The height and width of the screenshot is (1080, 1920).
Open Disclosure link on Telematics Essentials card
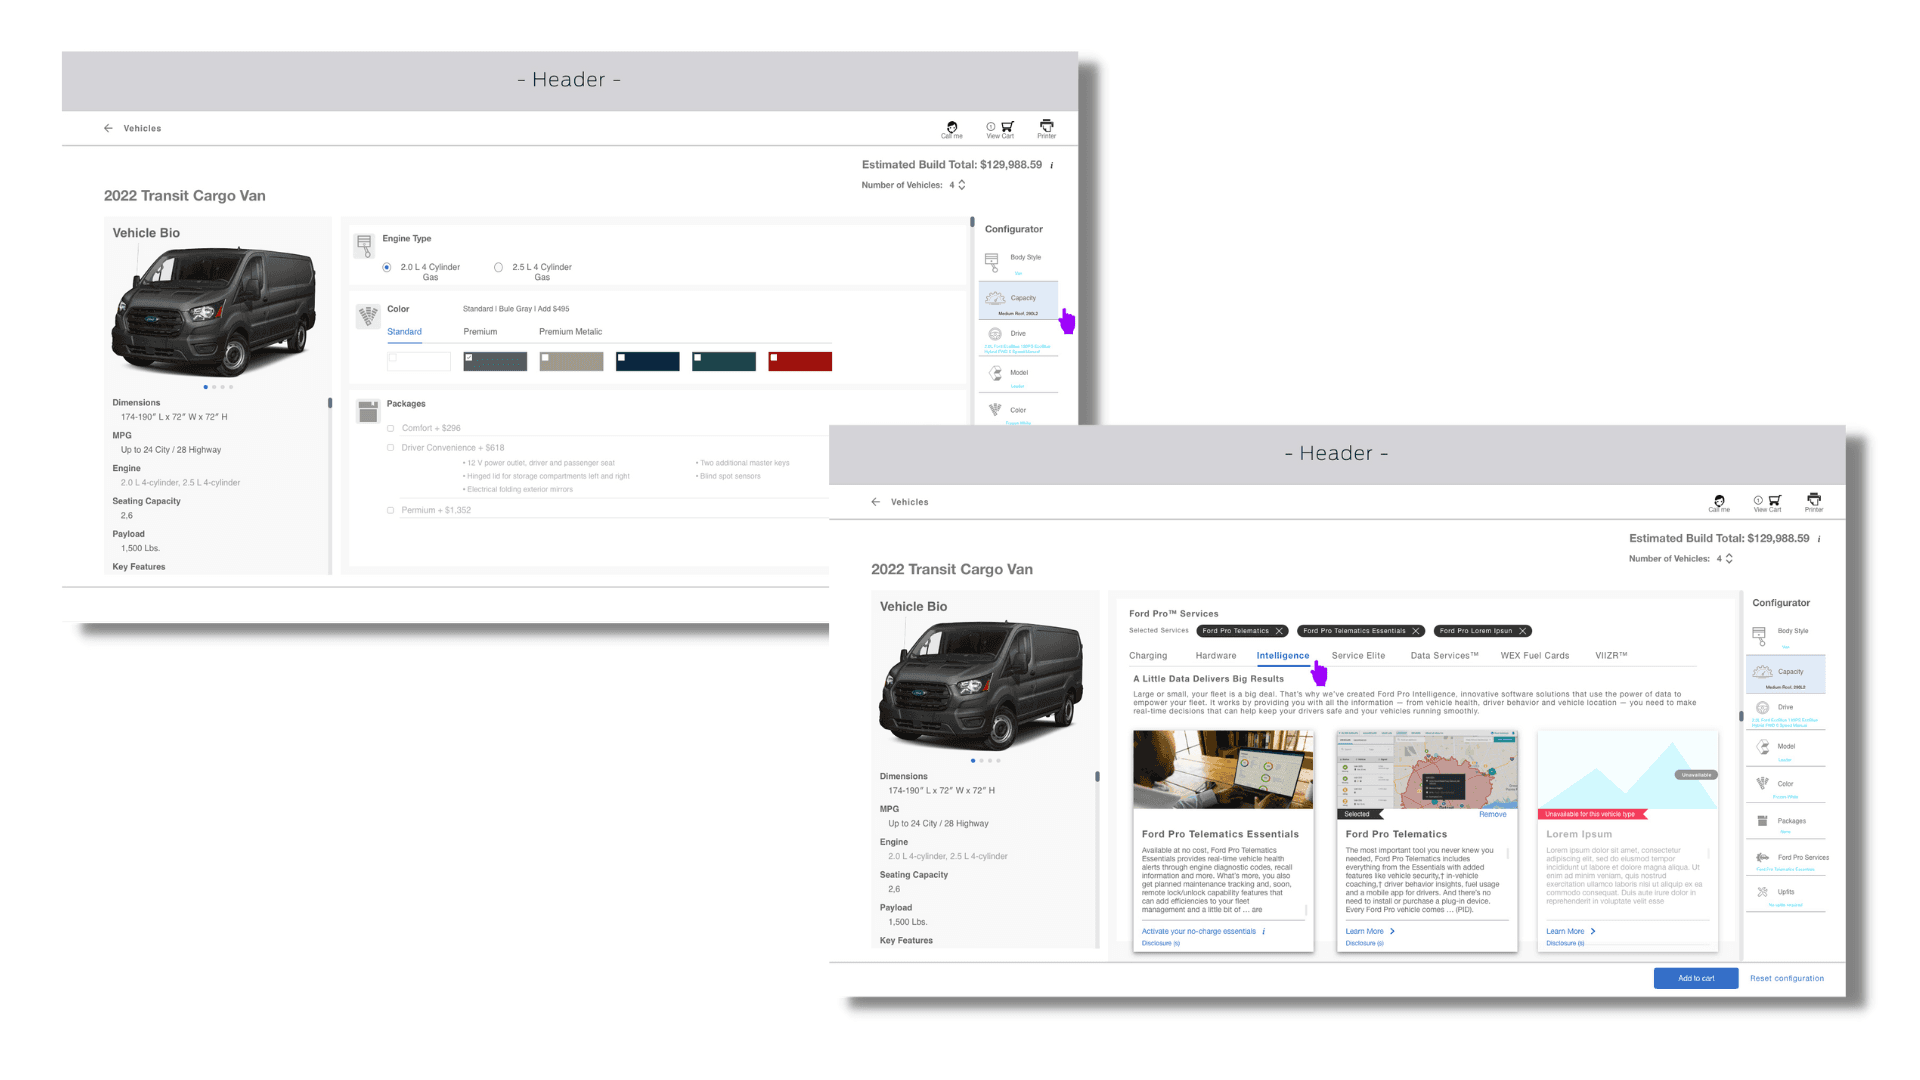1160,944
